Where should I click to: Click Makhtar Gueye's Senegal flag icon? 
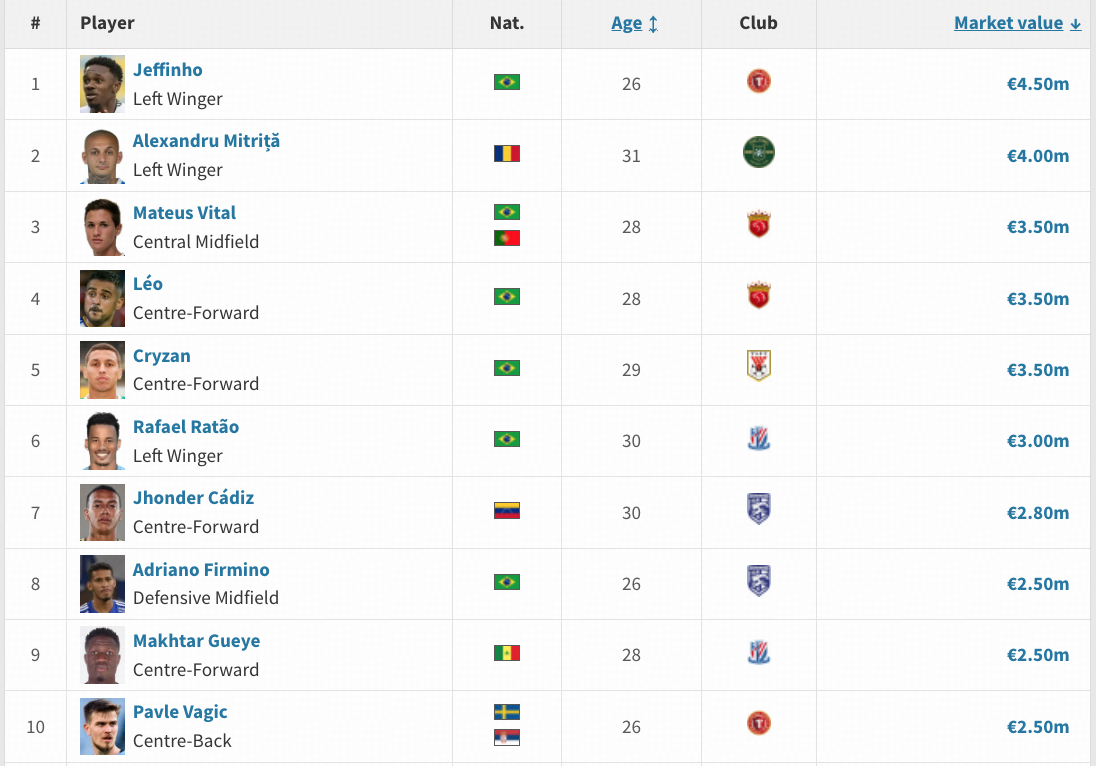[507, 653]
